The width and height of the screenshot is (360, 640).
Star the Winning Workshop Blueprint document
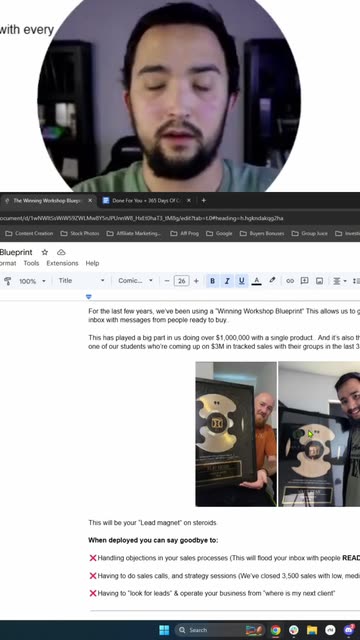click(45, 252)
